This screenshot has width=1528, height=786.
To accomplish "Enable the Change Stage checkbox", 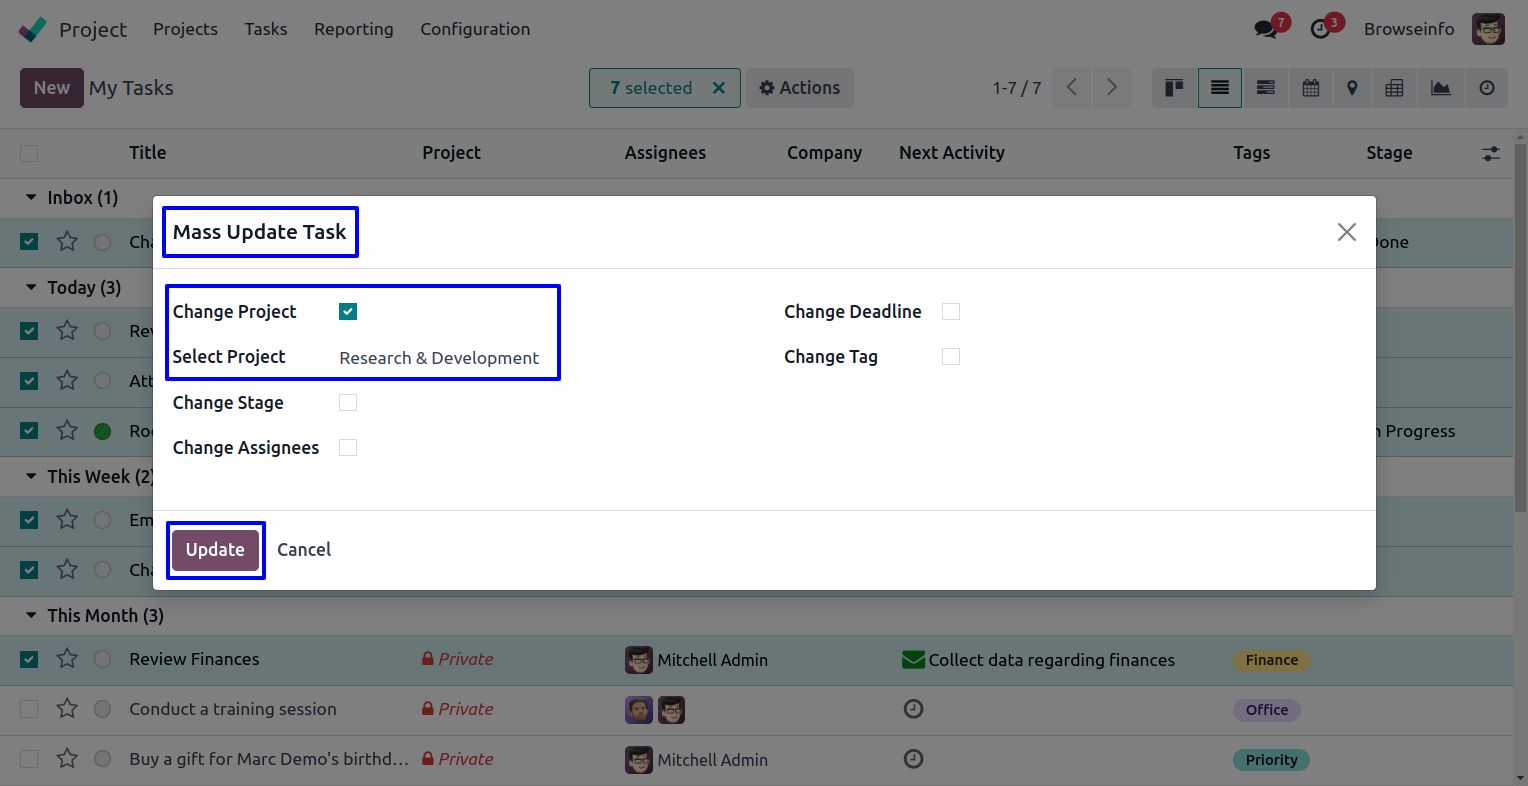I will (348, 403).
